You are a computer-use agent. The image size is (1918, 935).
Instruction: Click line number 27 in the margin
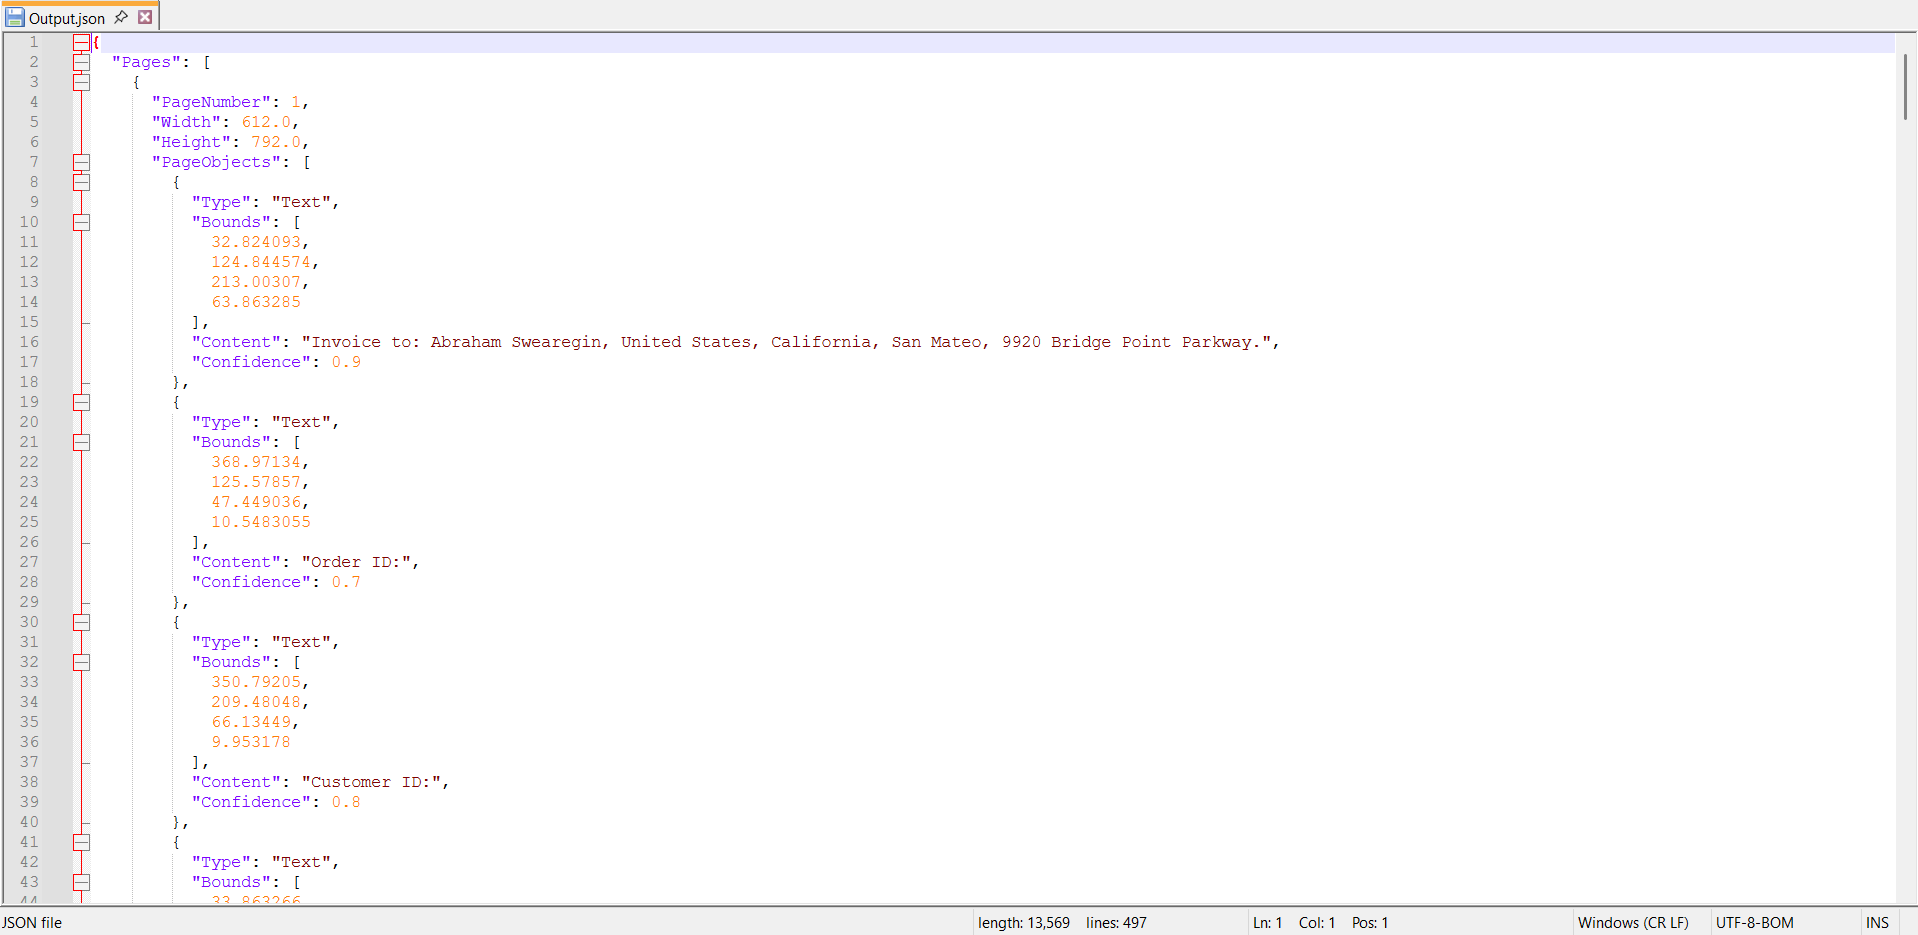coord(29,562)
